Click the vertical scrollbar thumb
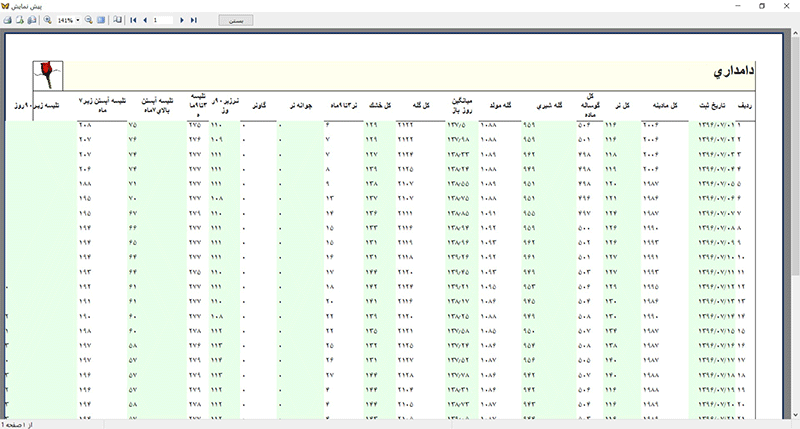Viewport: 800px width, 429px height. point(795,157)
